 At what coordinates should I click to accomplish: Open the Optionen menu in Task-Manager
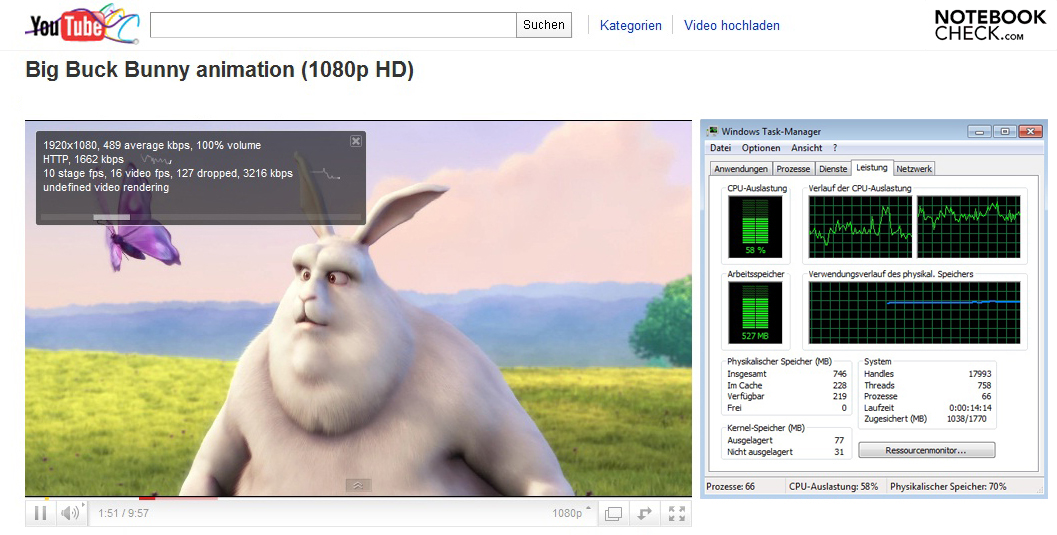click(x=761, y=148)
